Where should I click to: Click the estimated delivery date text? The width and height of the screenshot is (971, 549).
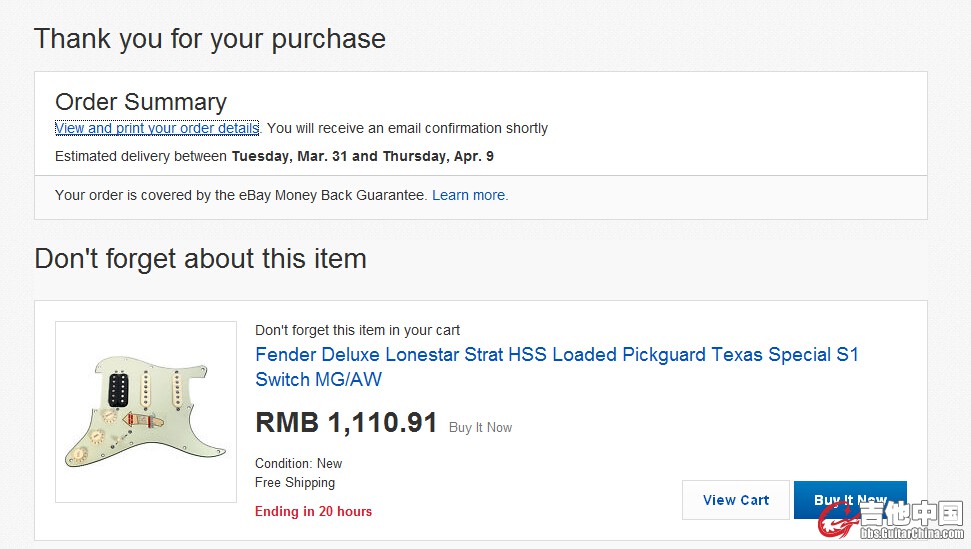[x=362, y=156]
